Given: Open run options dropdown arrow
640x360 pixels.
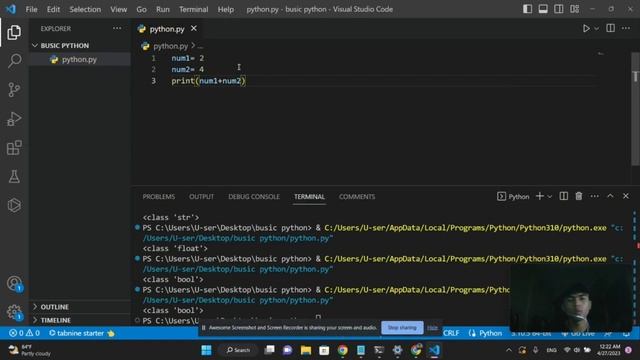Looking at the screenshot, I should pyautogui.click(x=597, y=29).
